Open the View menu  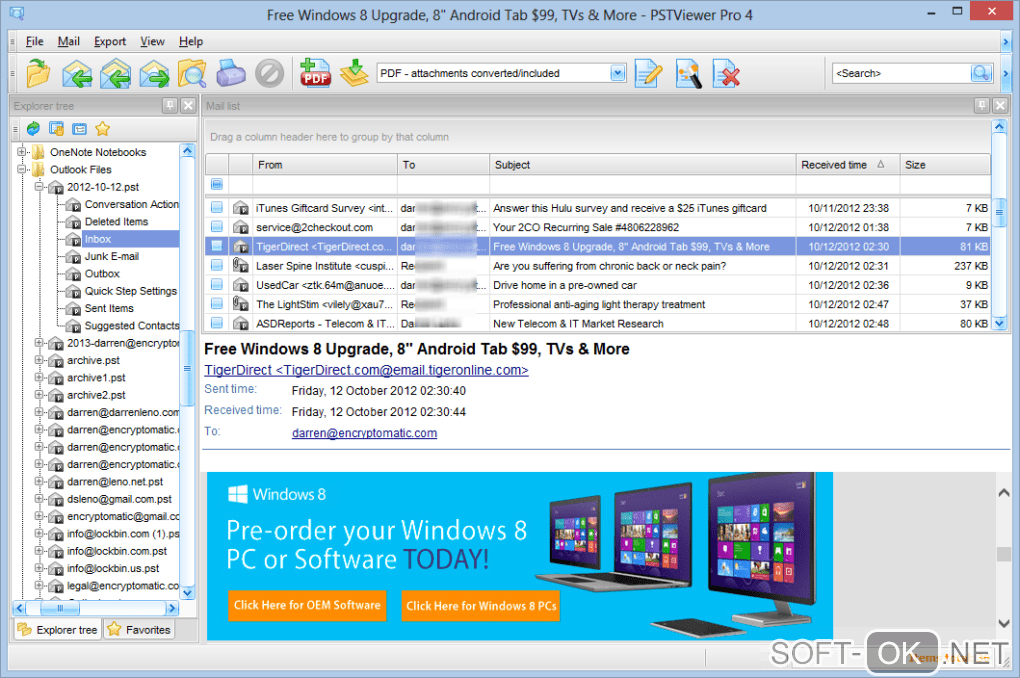pos(152,41)
